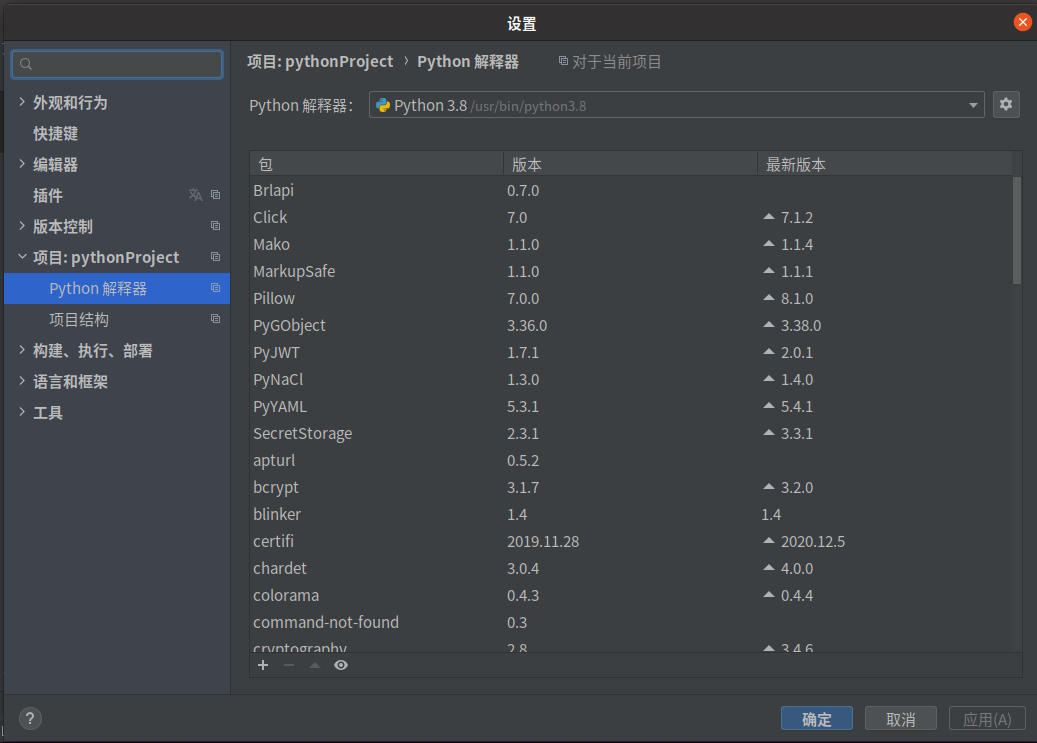The height and width of the screenshot is (743, 1037).
Task: Expand the 外观和行为 section
Action: [22, 102]
